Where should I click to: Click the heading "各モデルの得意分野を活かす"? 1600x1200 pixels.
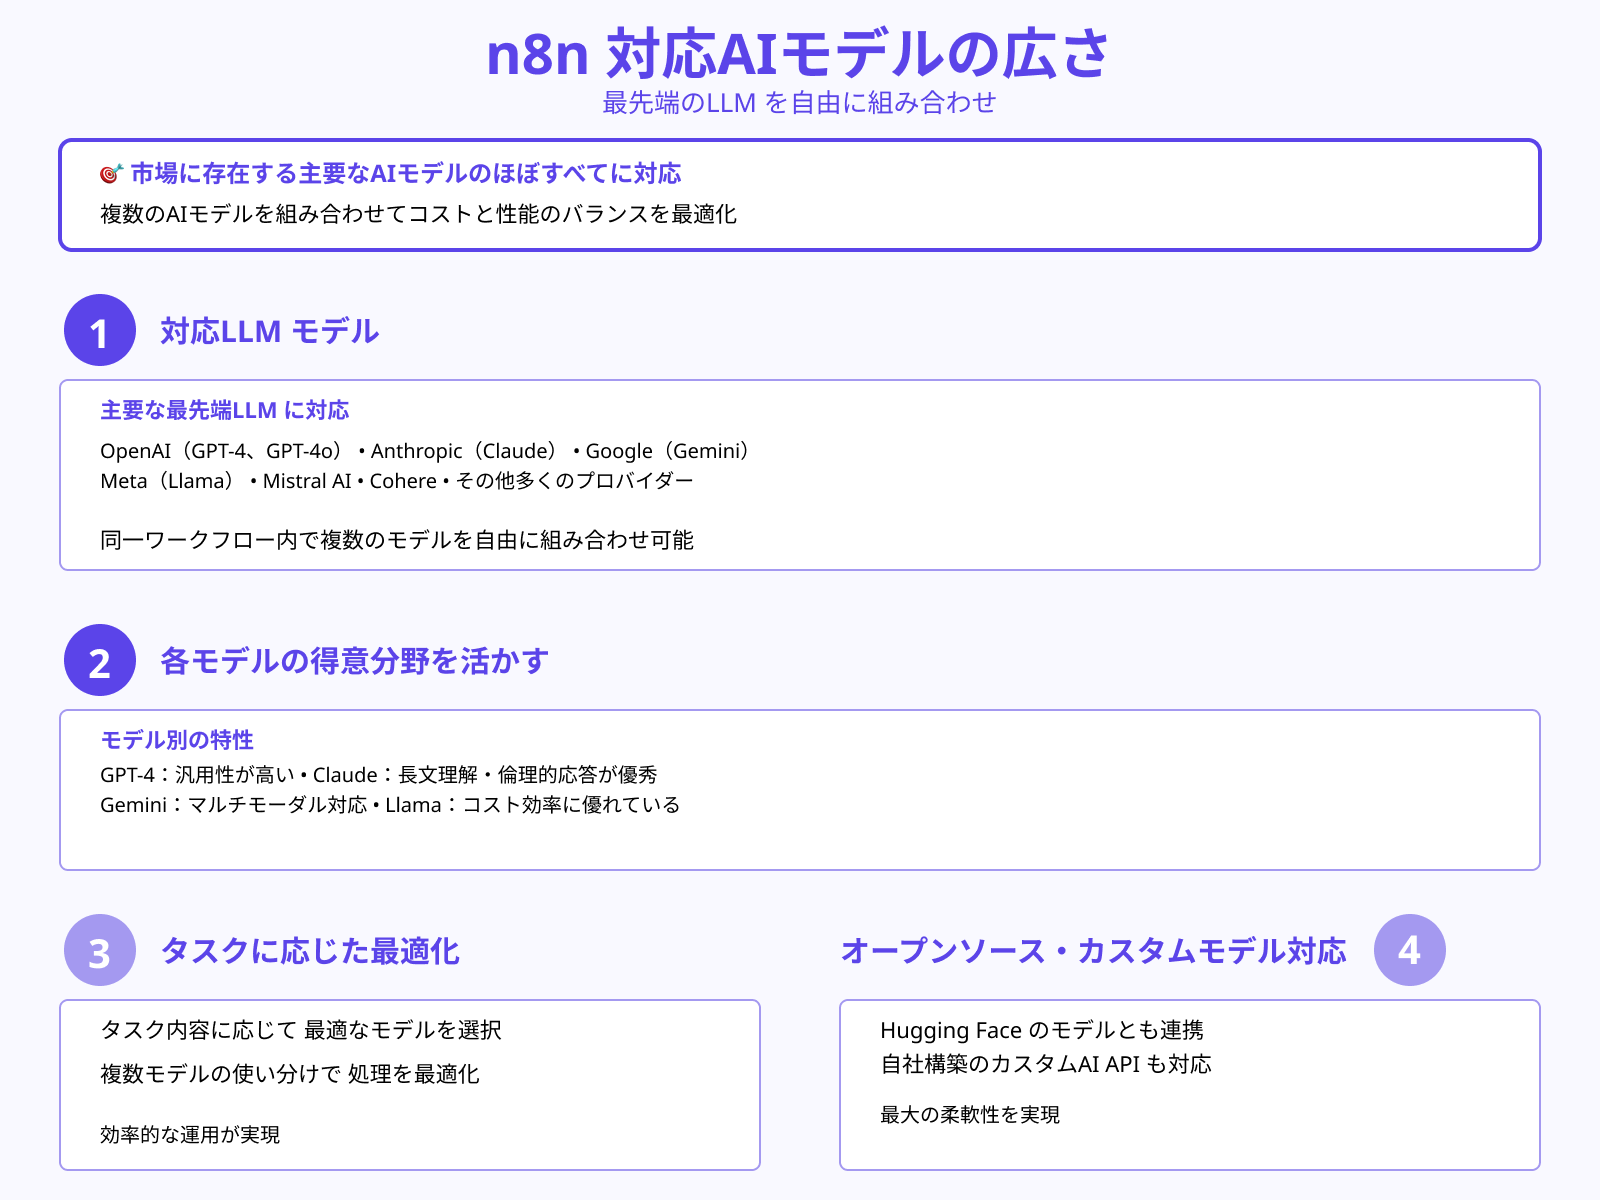click(x=355, y=661)
